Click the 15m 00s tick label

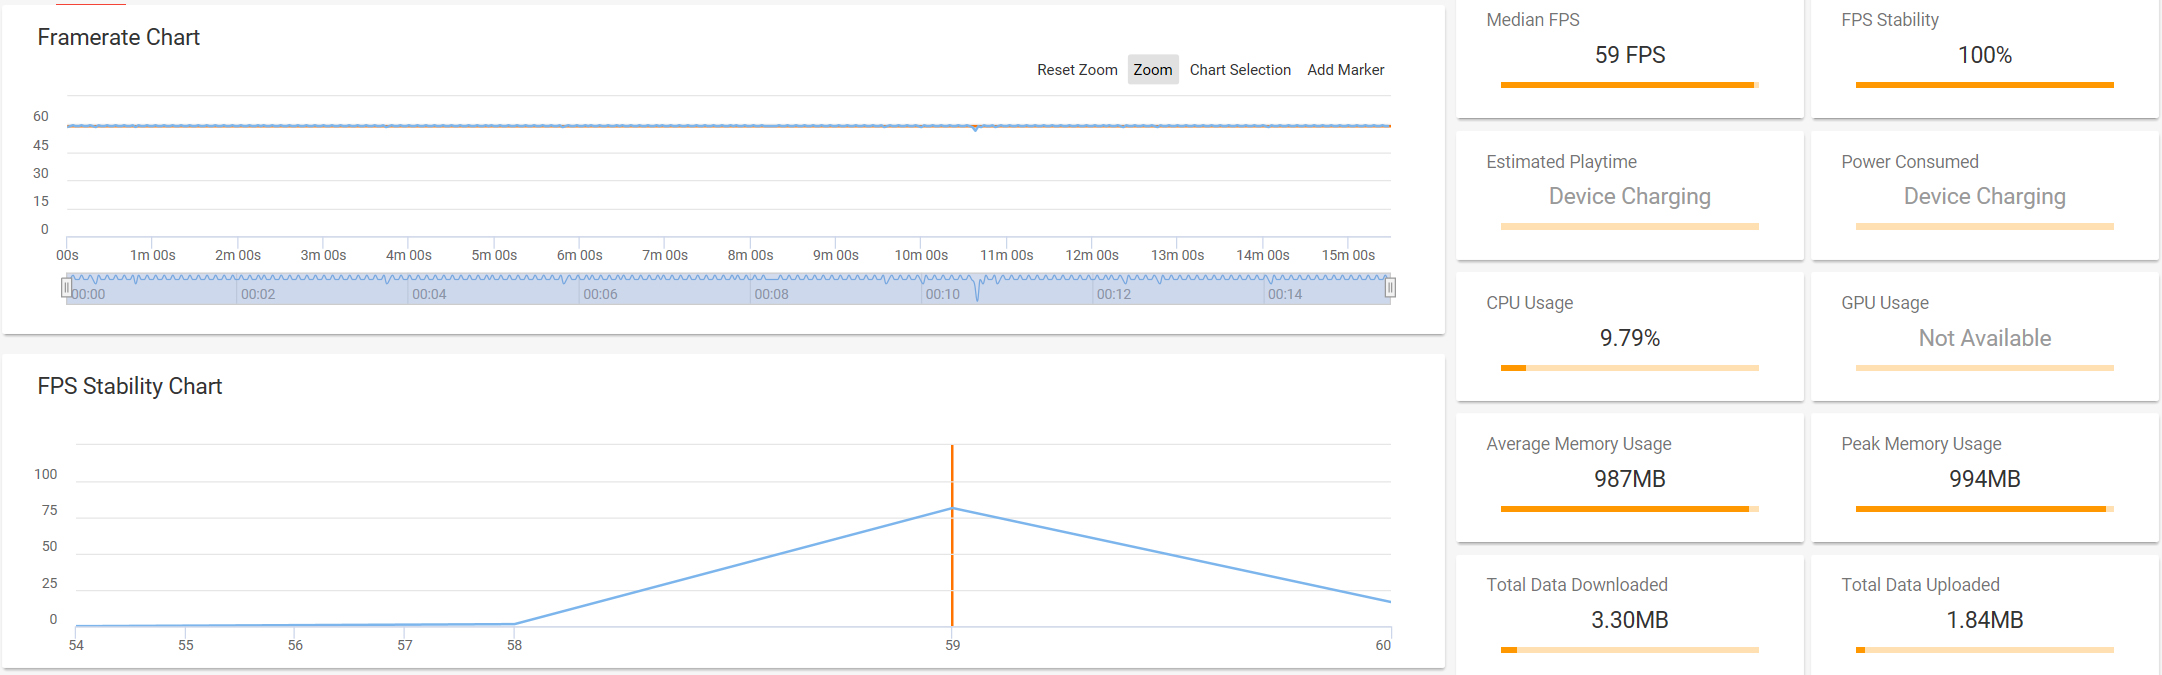1348,255
